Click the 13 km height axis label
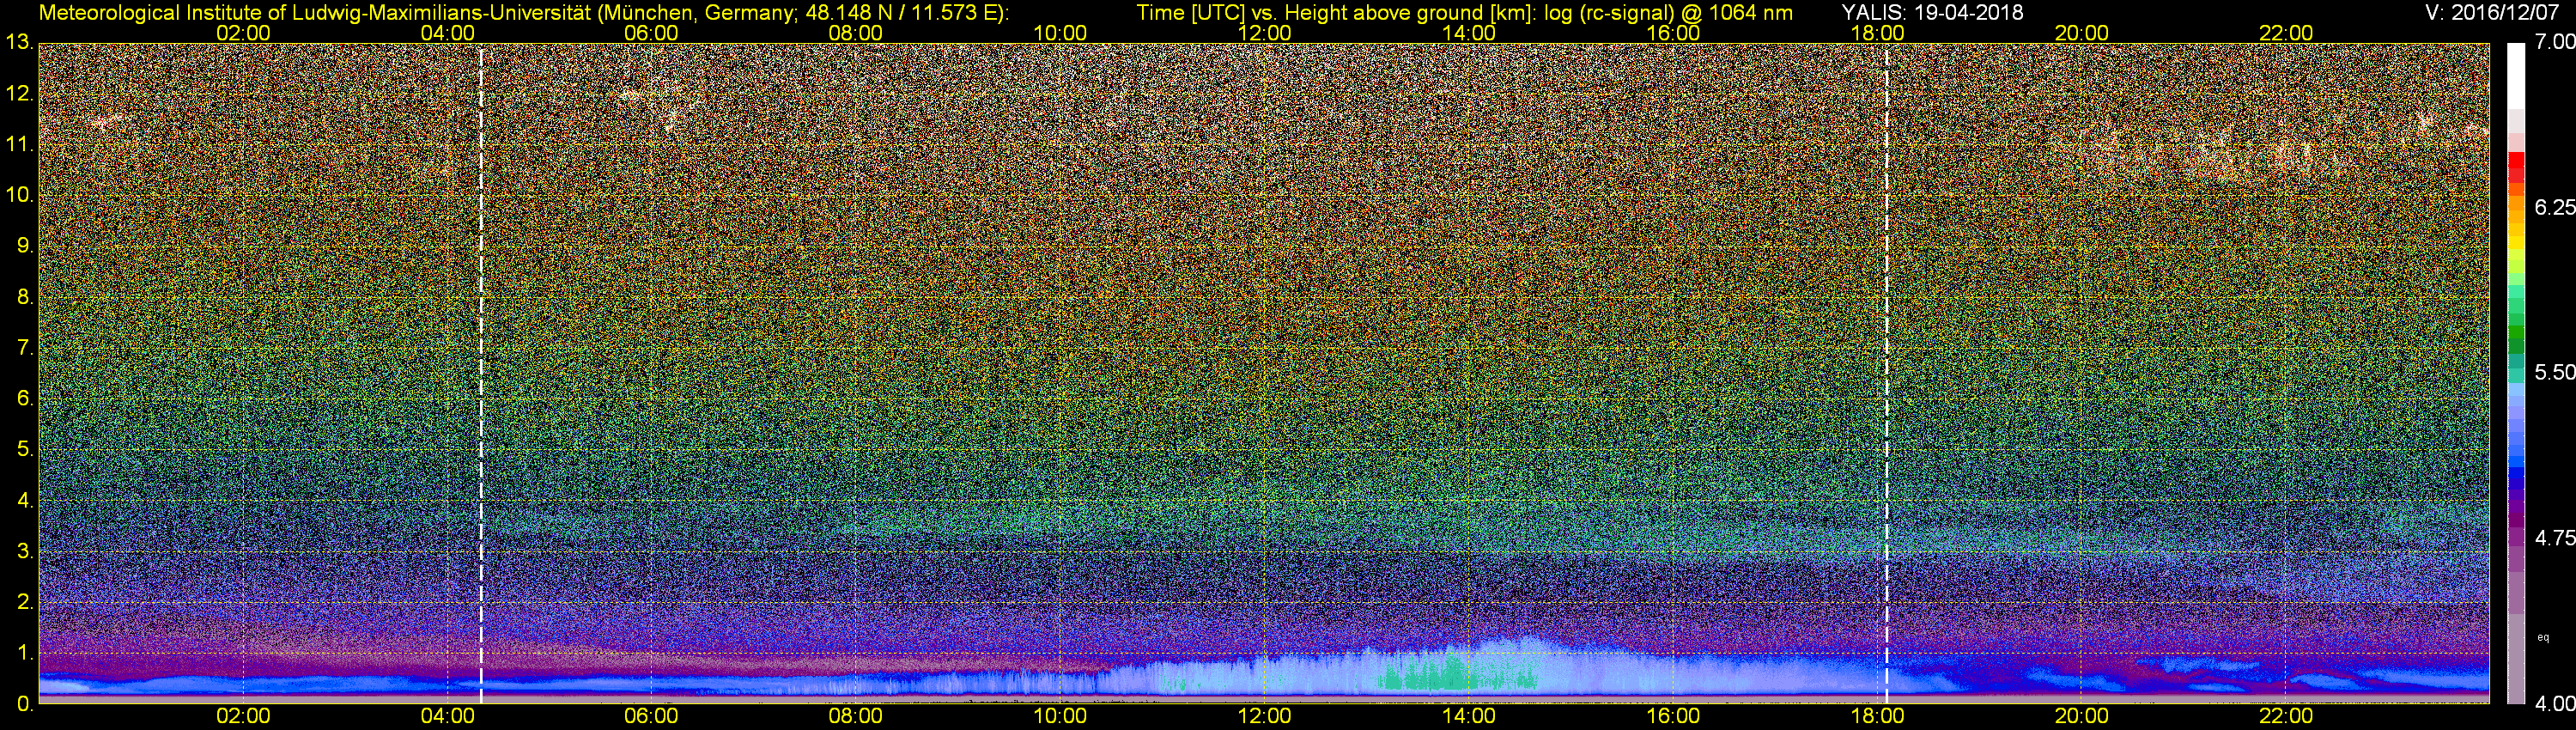 pos(19,43)
